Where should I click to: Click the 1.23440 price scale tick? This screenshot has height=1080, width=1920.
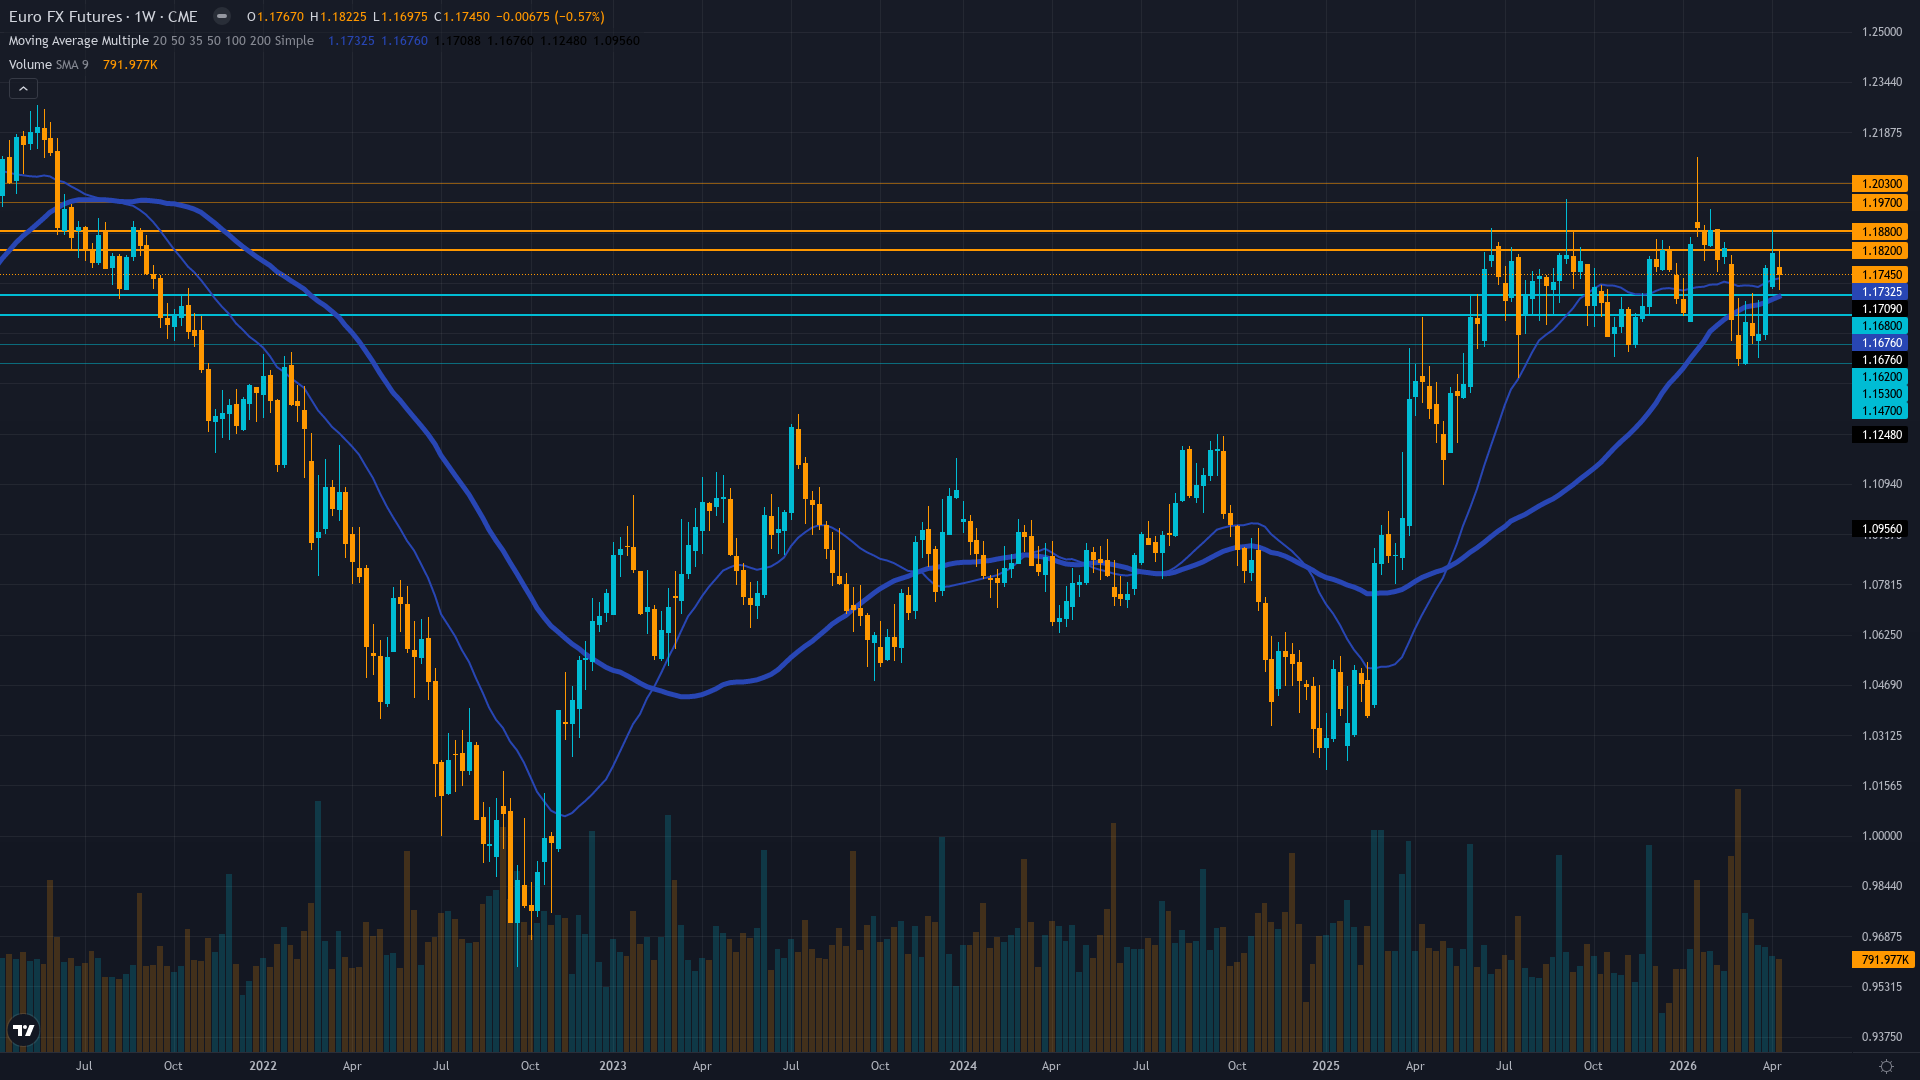tap(1881, 82)
